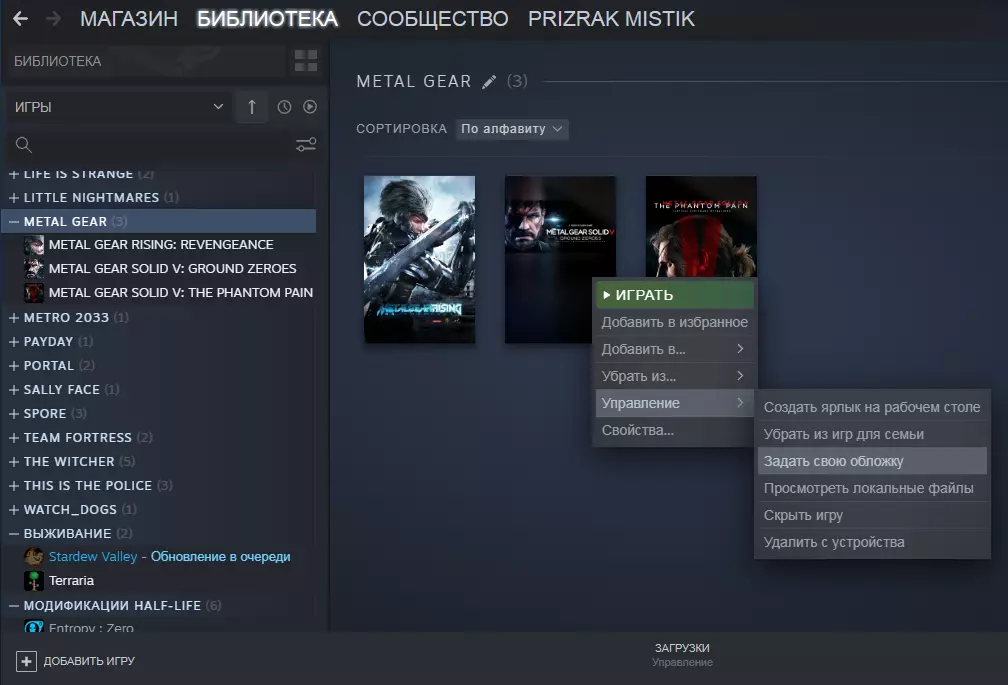Collapse the ВЫЖИВАНИЕ collection
1008x685 pixels.
click(14, 534)
